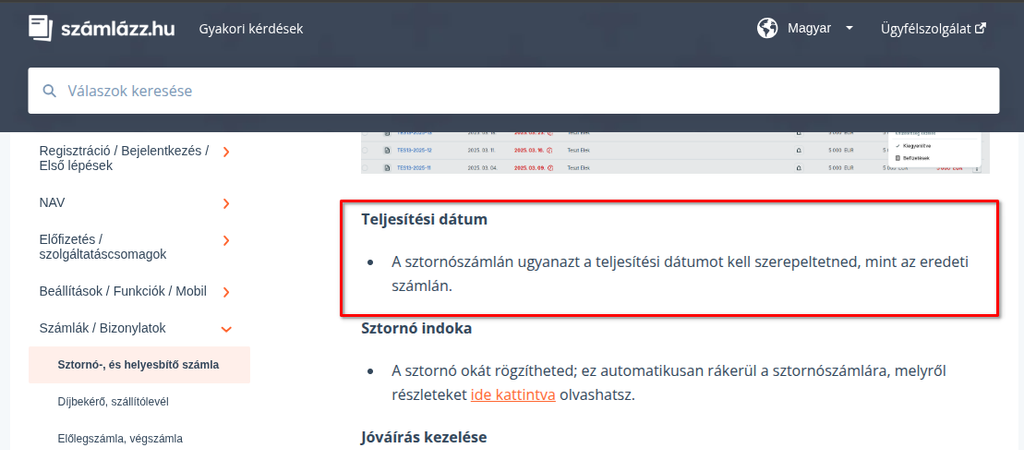Select Sztornó-, és helyesbítő számla item
The image size is (1024, 450).
pyautogui.click(x=138, y=364)
